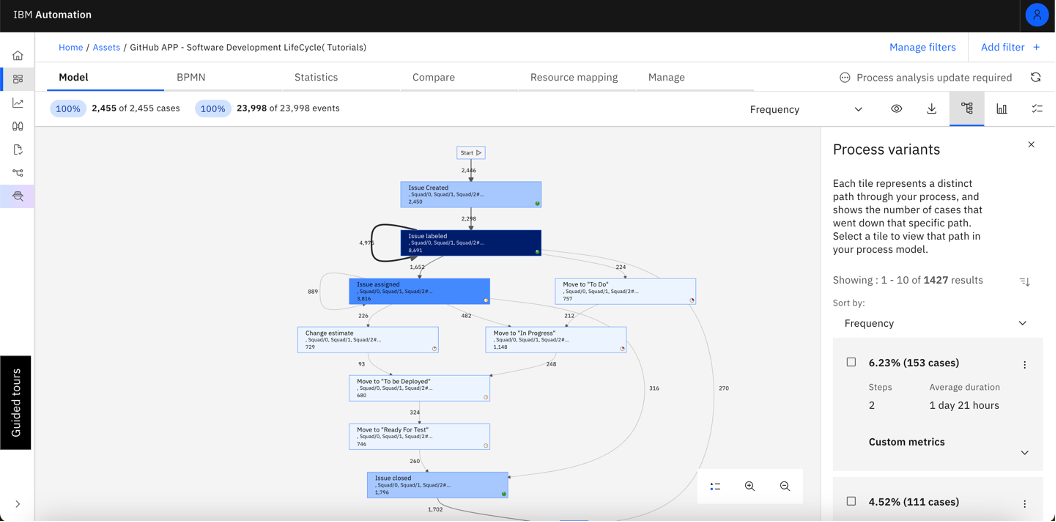This screenshot has width=1056, height=522.
Task: Check the 6.23% (153 cases) variant box
Action: (x=851, y=362)
